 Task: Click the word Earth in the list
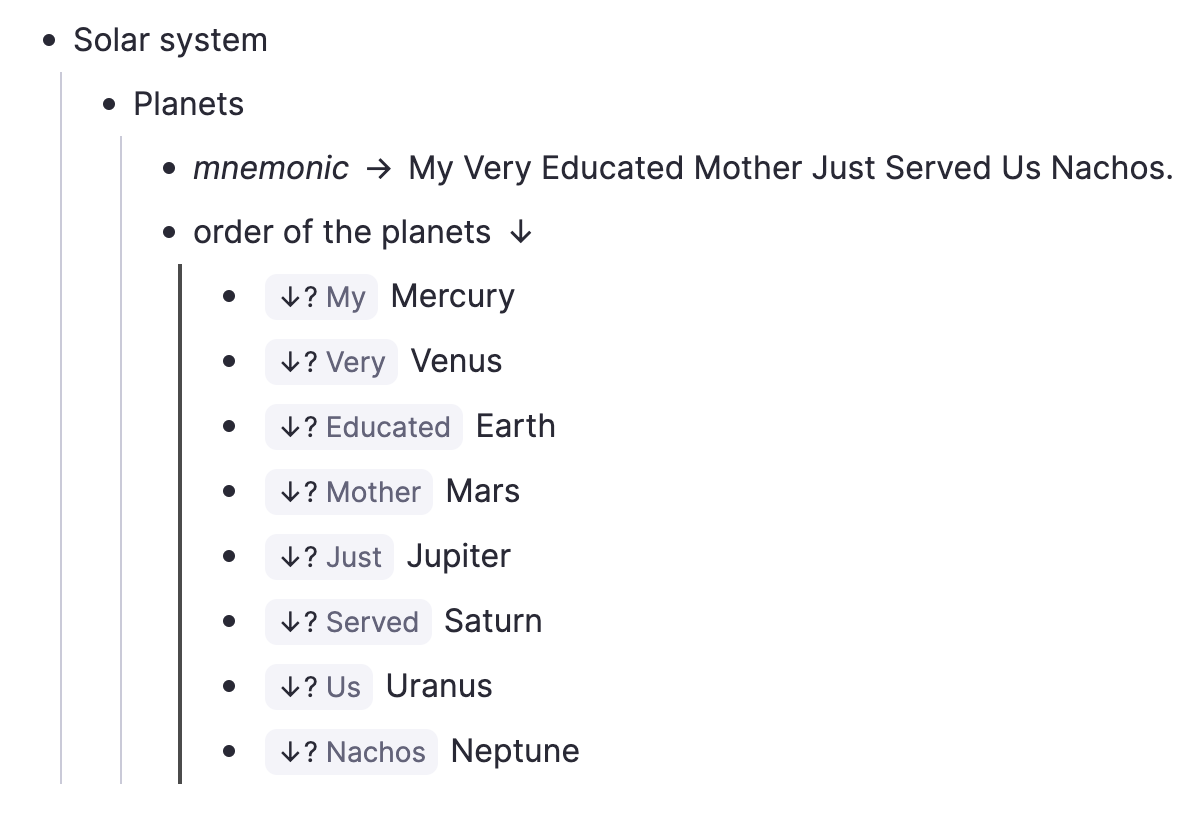(x=515, y=427)
